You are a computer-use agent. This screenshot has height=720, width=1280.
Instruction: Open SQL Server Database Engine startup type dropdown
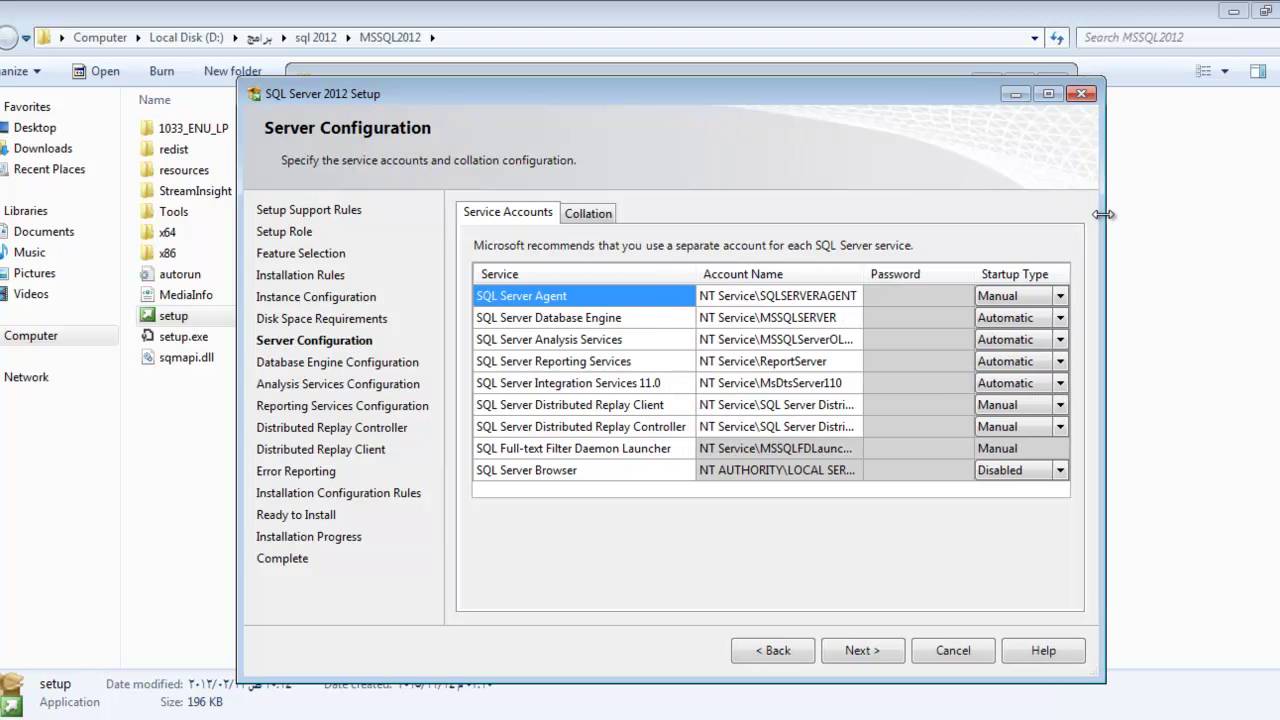(1060, 318)
